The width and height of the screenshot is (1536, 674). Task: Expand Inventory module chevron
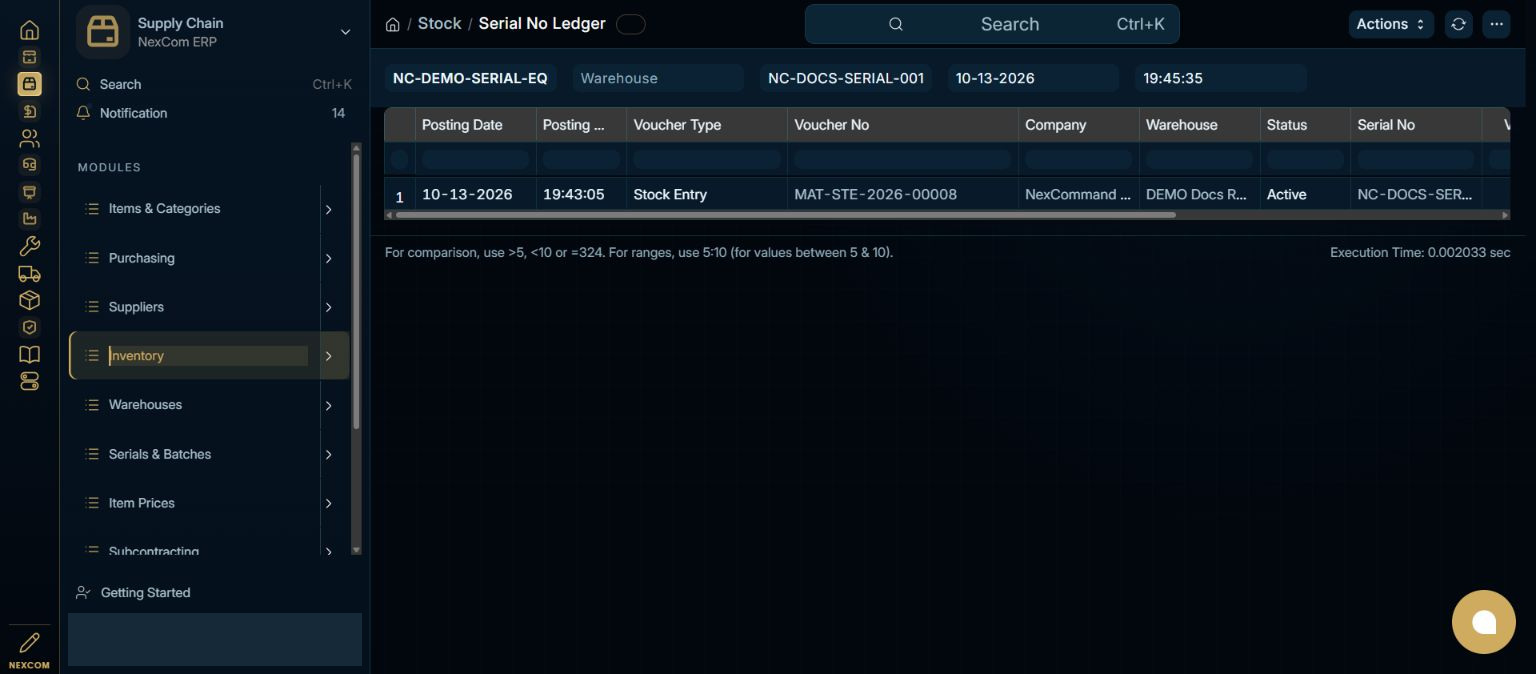click(329, 356)
